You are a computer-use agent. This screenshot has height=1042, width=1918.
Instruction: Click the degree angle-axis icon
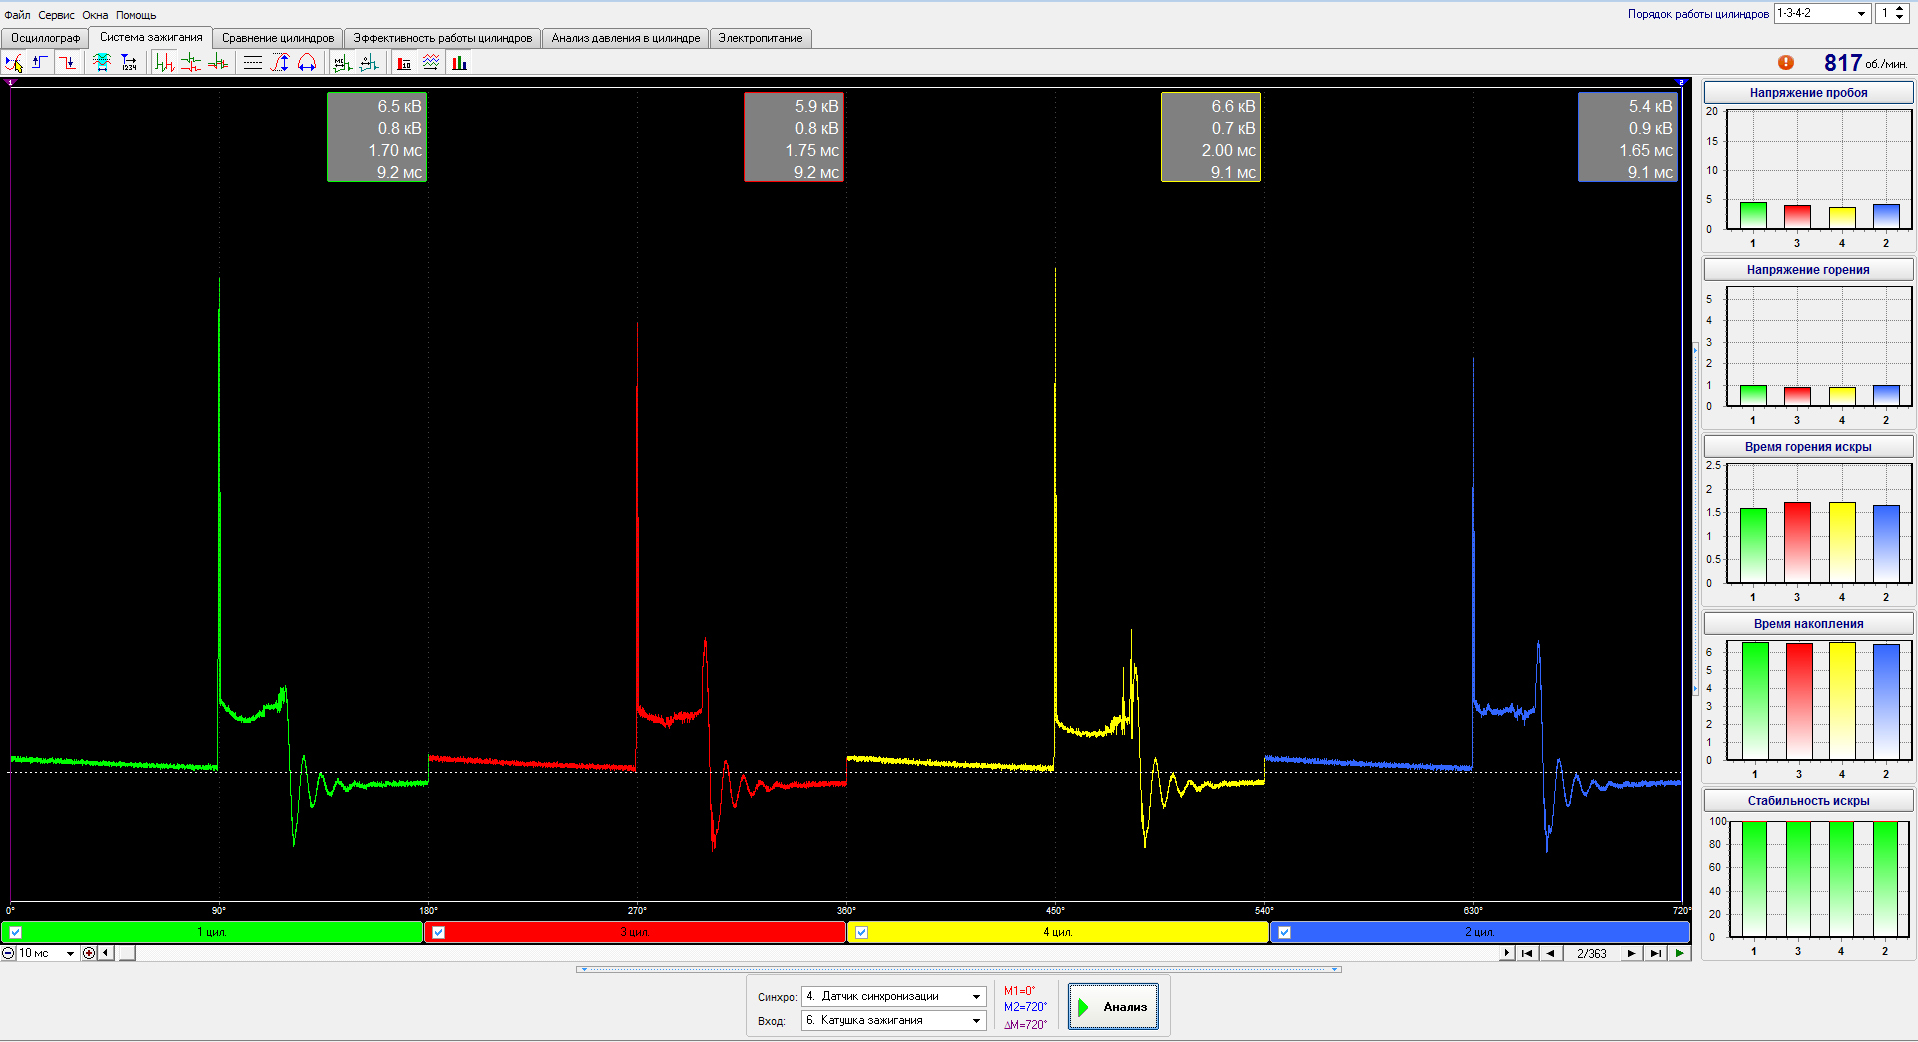[369, 63]
